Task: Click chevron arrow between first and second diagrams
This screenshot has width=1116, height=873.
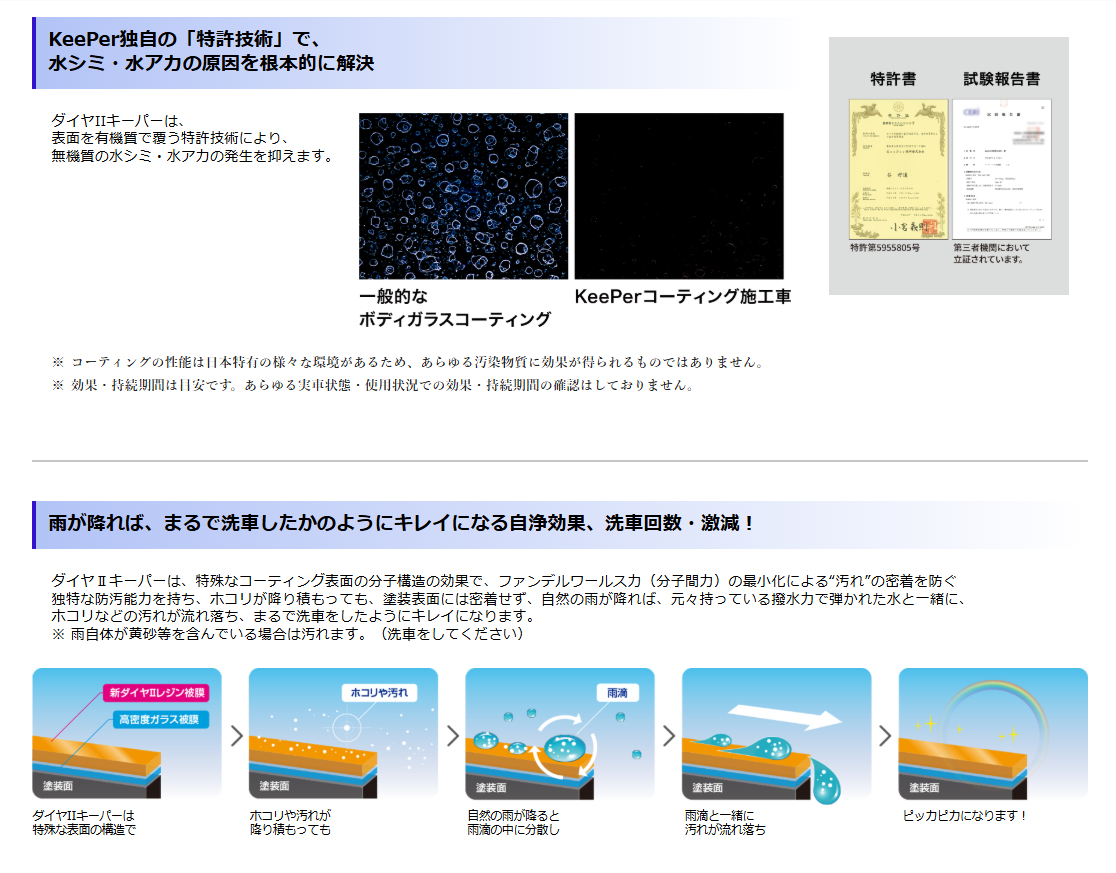Action: (236, 736)
